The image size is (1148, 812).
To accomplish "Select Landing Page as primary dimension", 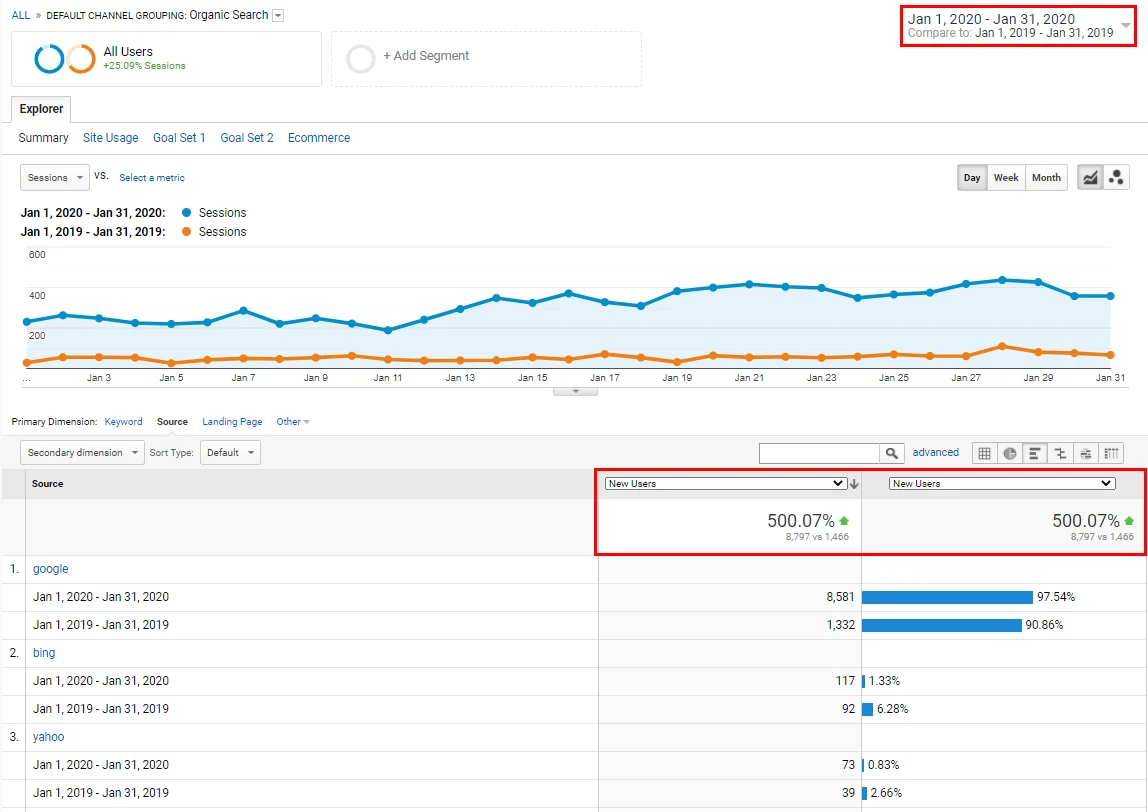I will pos(232,421).
